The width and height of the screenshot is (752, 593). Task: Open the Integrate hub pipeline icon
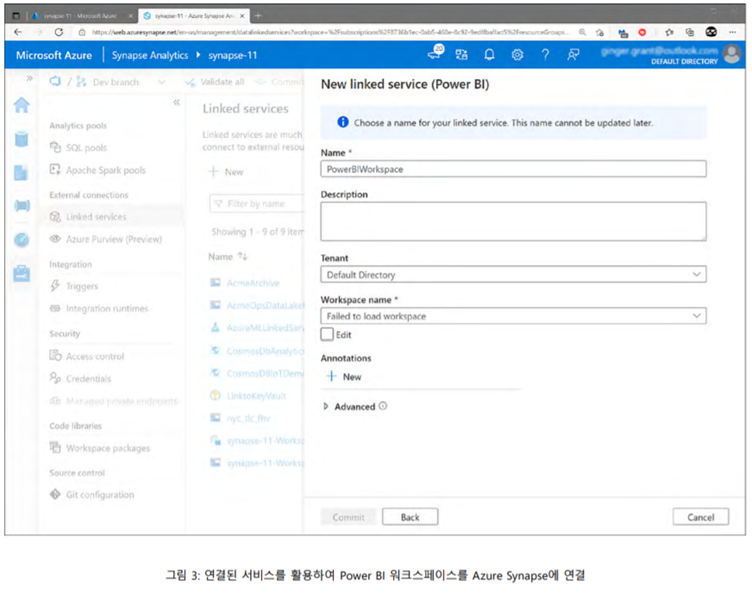coord(22,206)
